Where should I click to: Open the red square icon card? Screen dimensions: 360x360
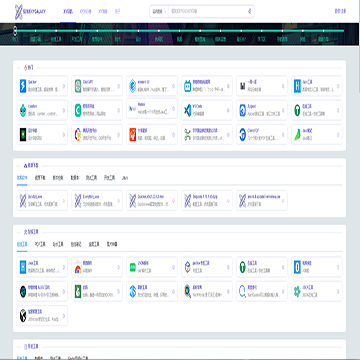tap(152, 135)
